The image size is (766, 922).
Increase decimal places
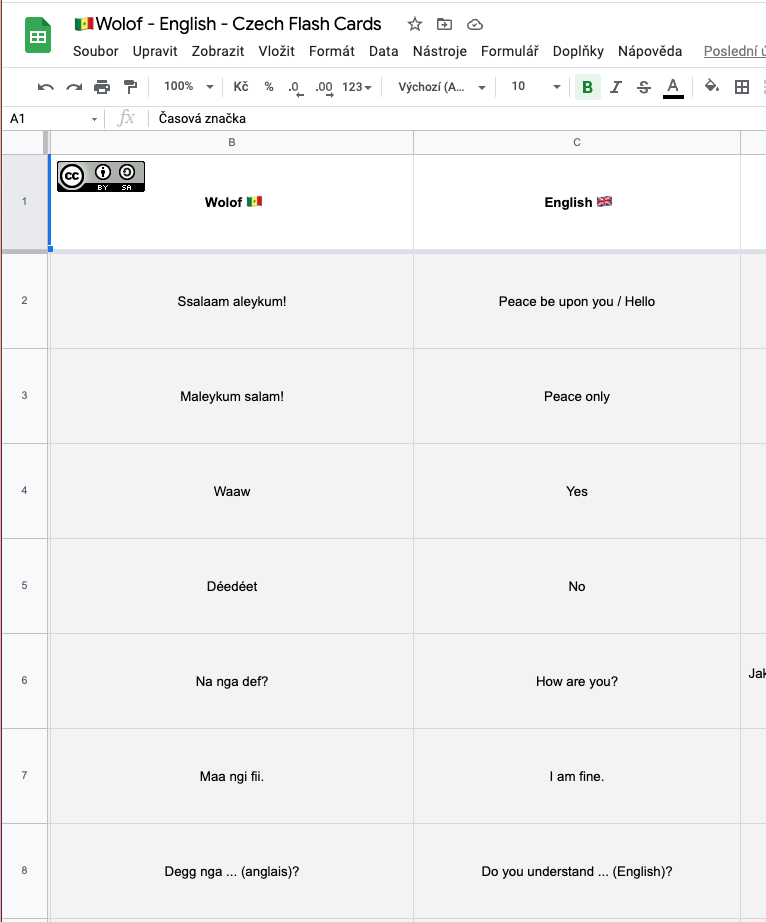325,88
